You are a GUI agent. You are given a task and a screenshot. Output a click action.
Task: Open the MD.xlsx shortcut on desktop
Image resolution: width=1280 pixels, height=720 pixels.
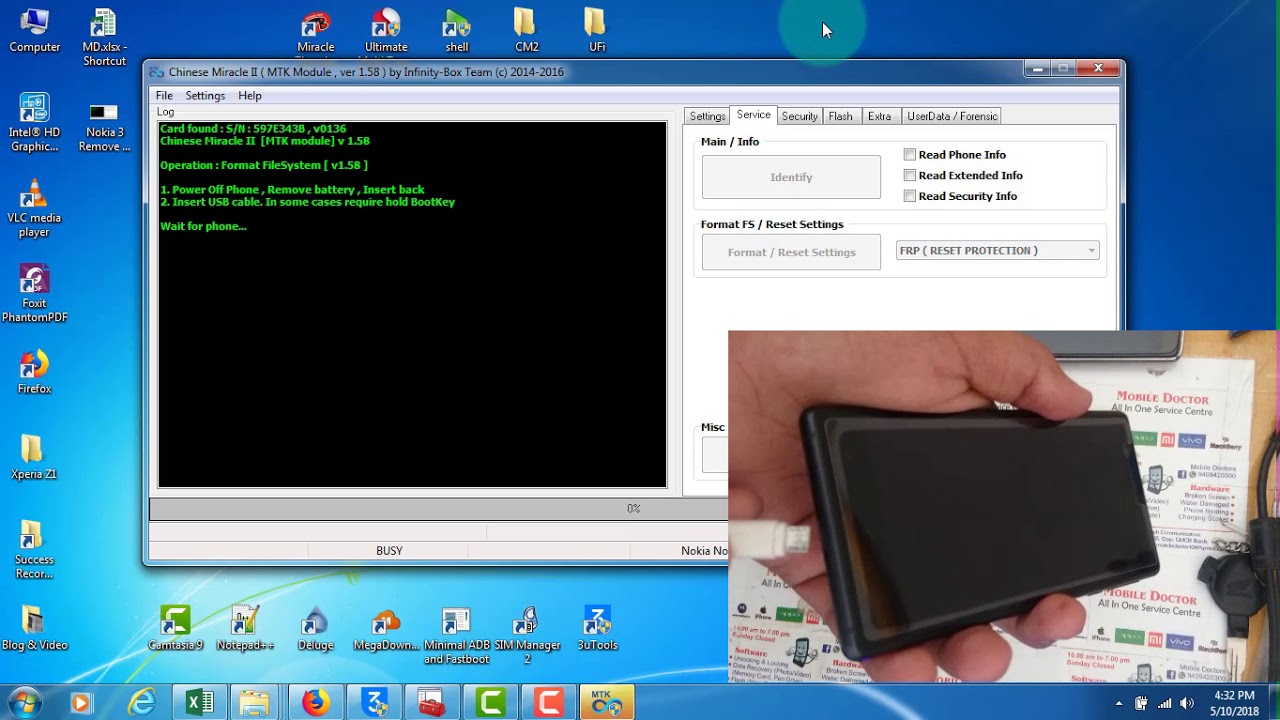pos(104,37)
